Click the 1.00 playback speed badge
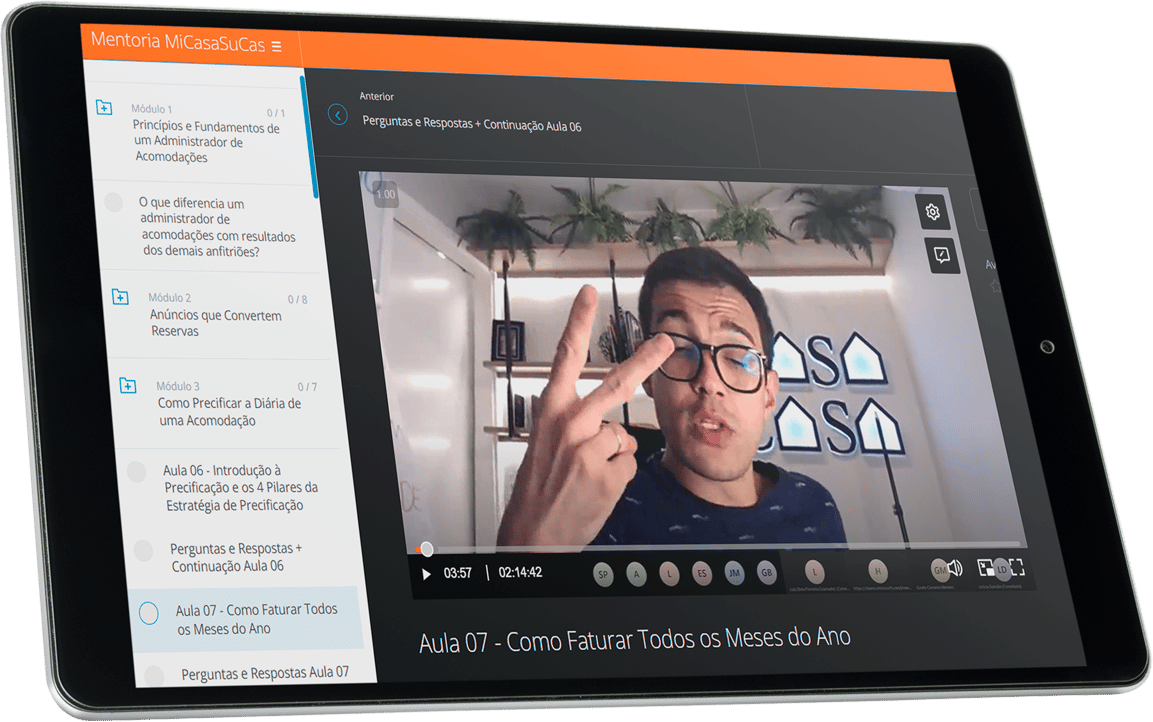1153x722 pixels. 385,194
